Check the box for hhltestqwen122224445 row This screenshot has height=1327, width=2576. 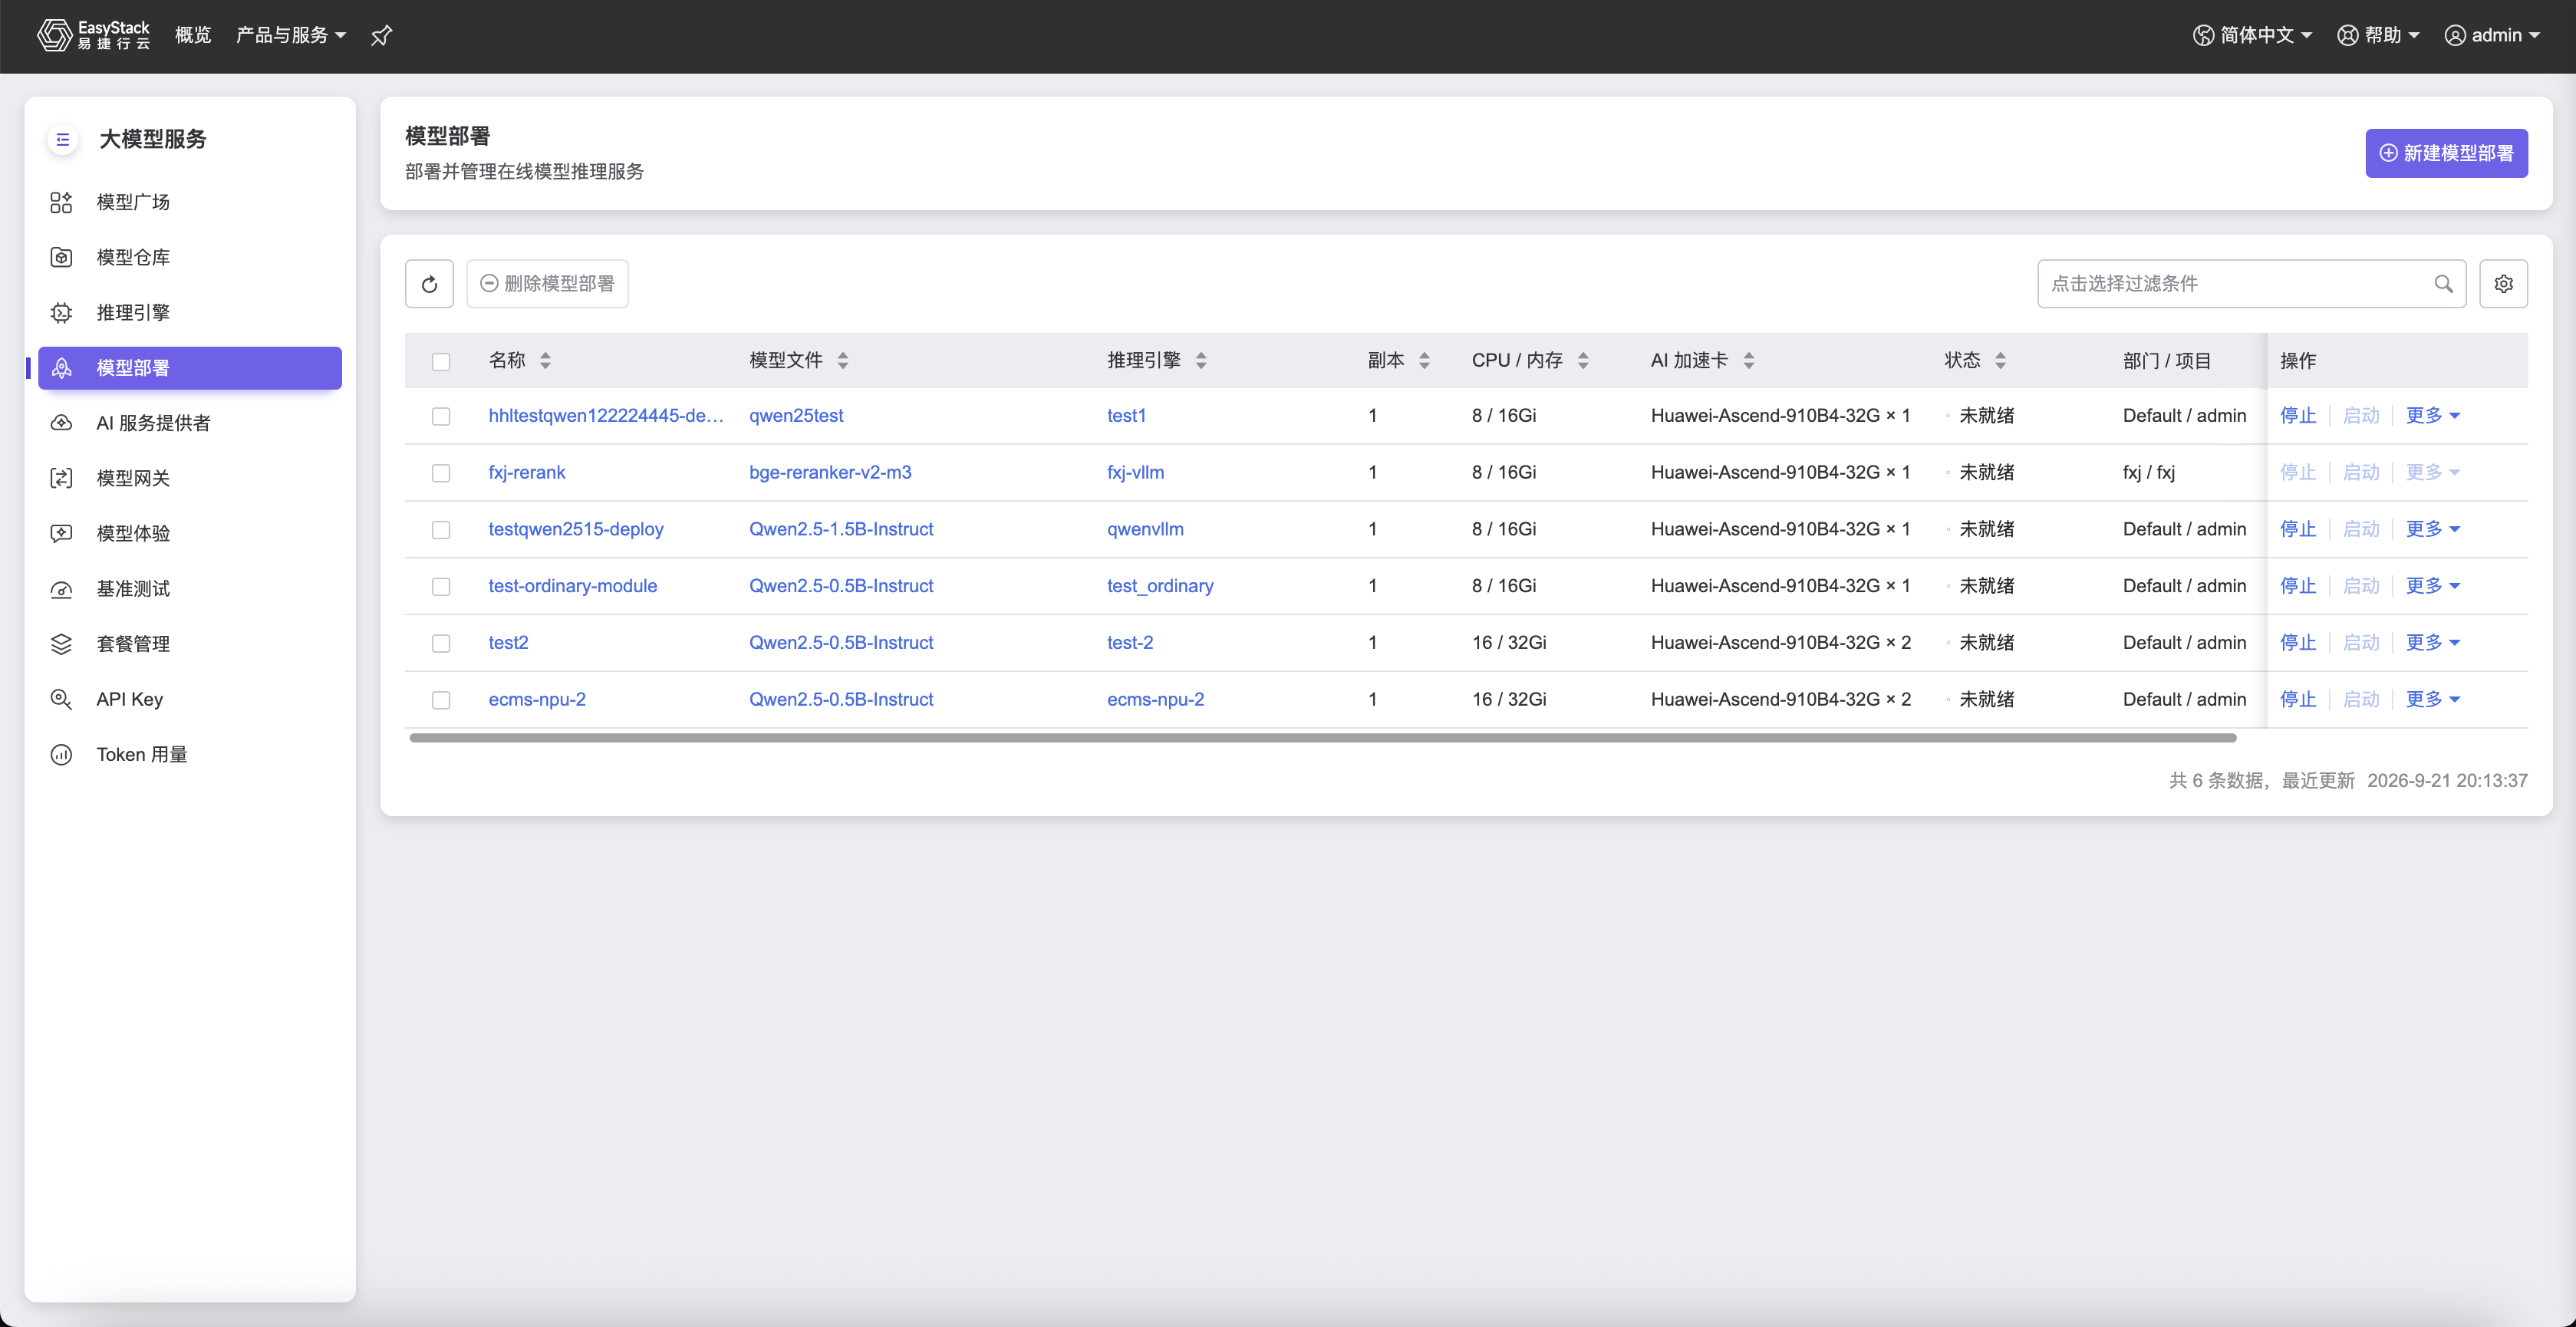(x=441, y=416)
